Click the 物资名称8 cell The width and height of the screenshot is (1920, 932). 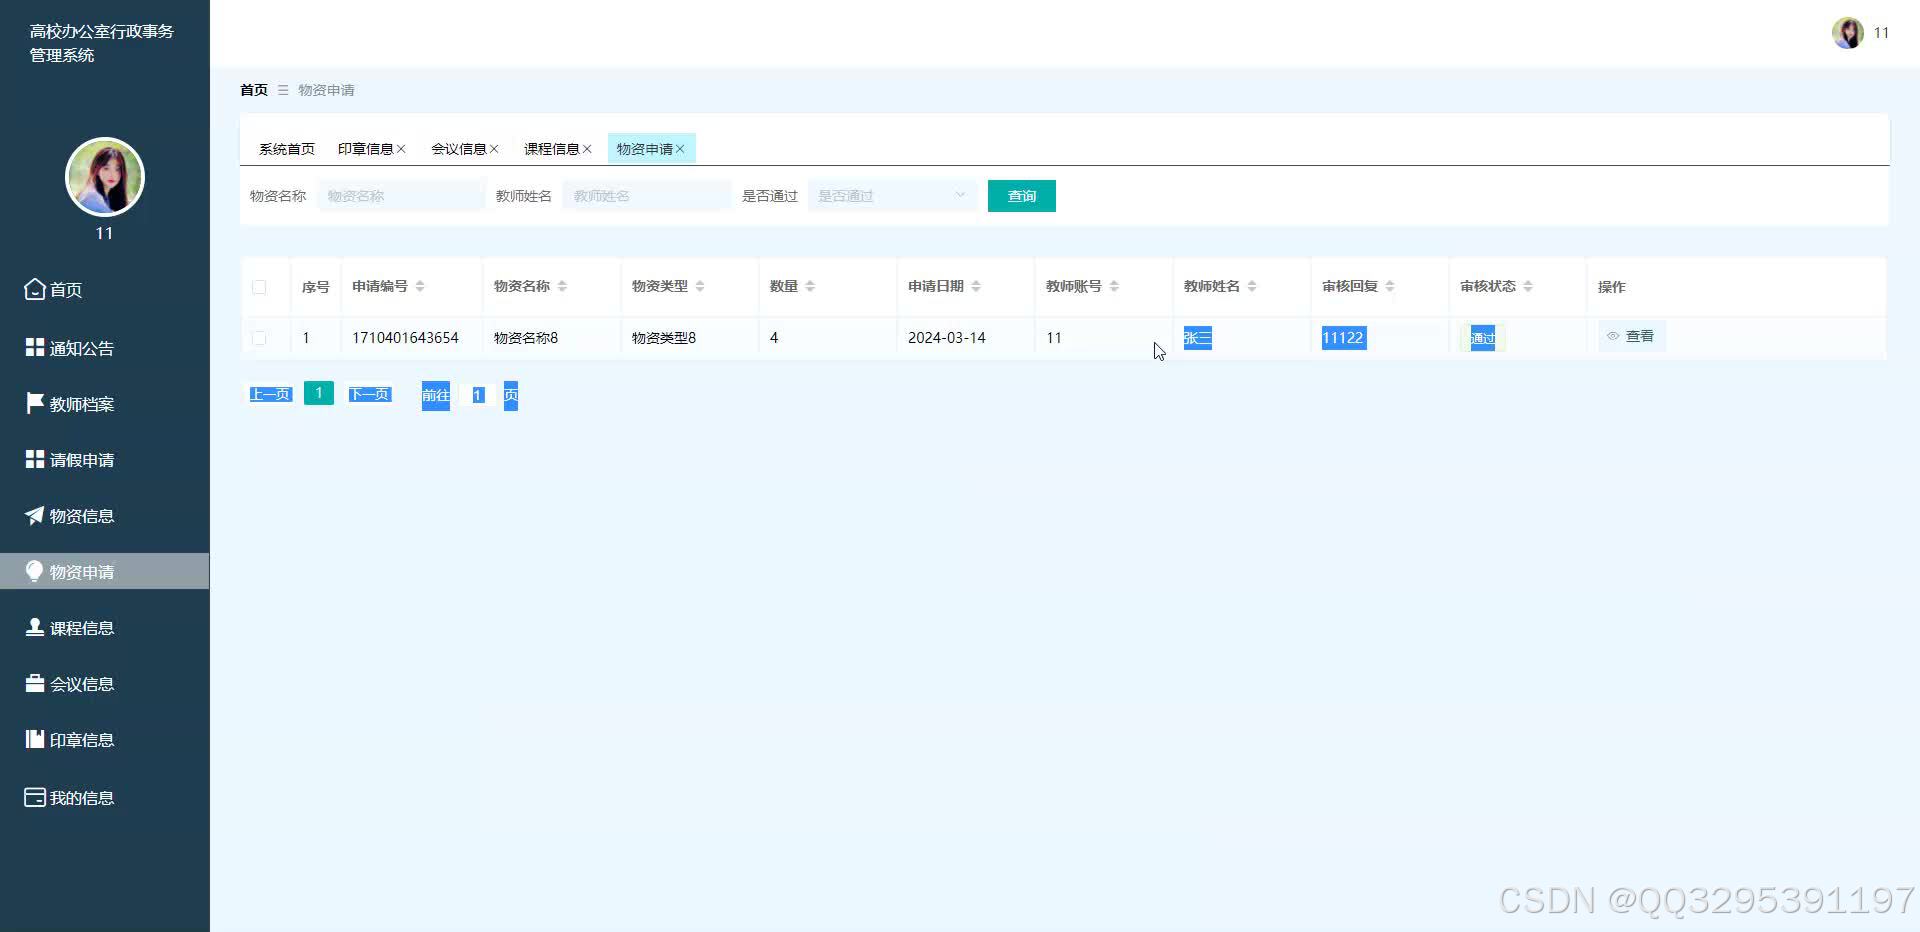526,338
